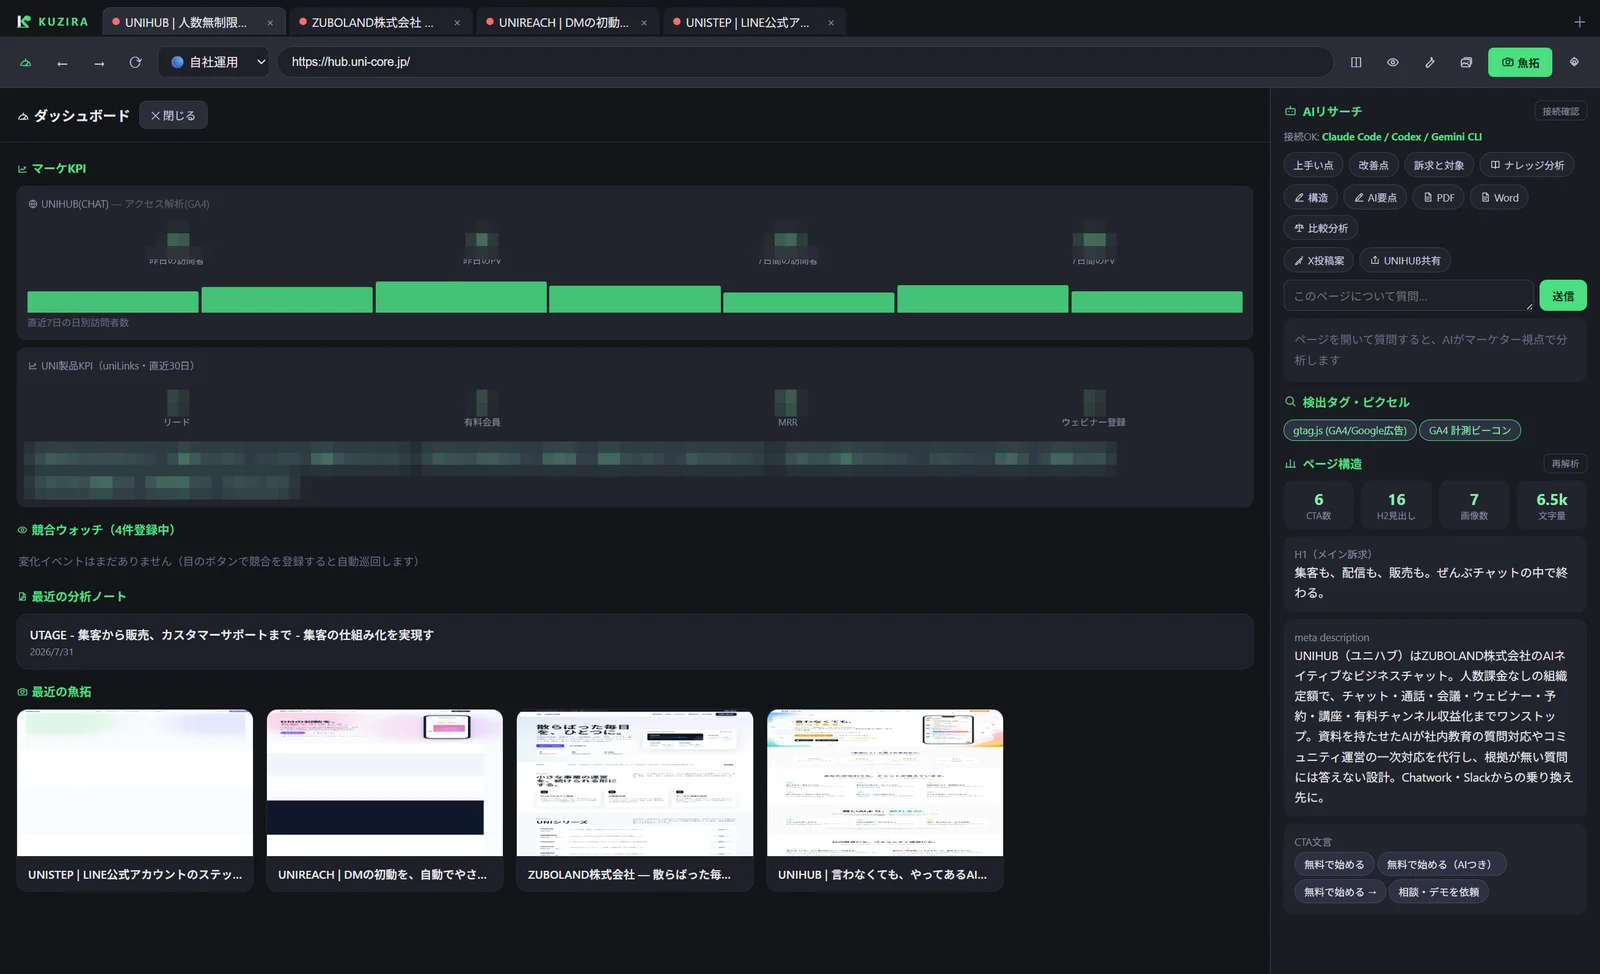Click the GA4 計測ビーコン tag
Image resolution: width=1600 pixels, height=974 pixels.
tap(1470, 430)
